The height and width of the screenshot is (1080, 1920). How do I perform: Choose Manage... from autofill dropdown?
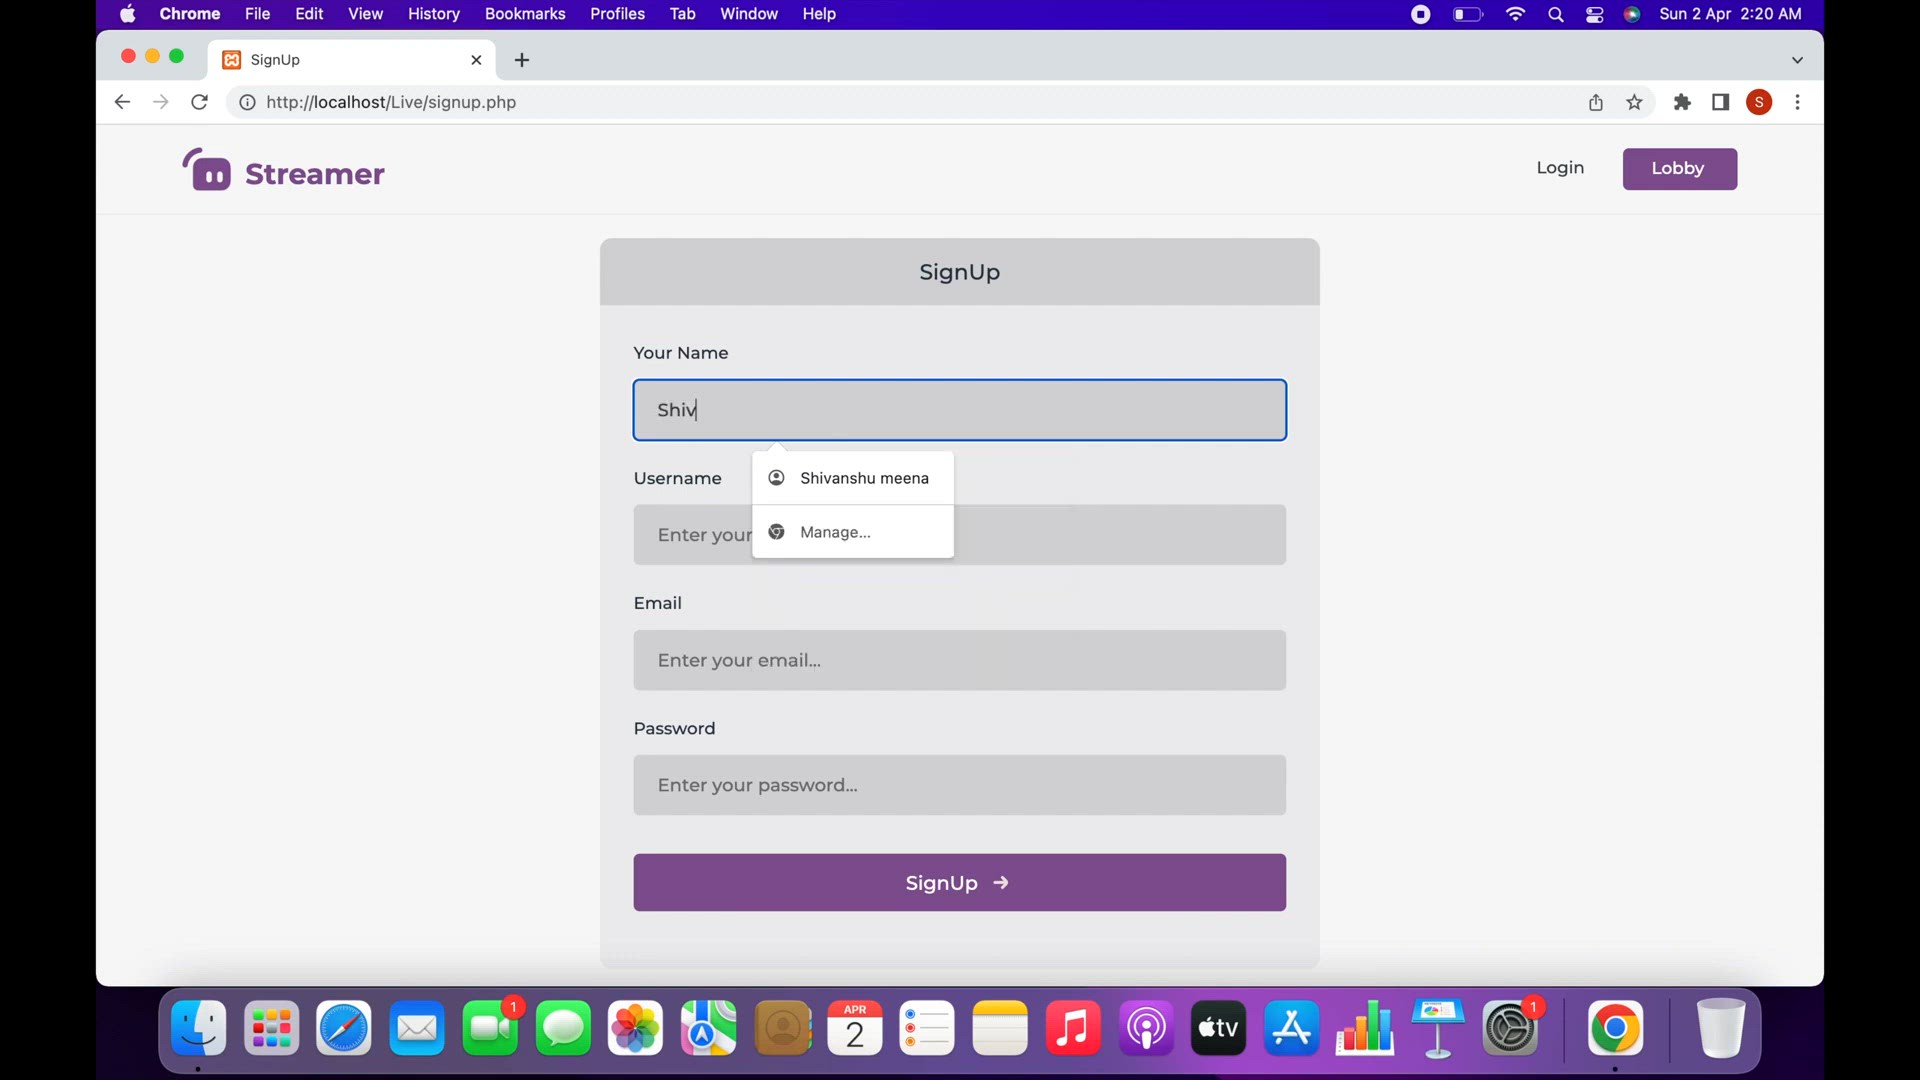834,532
